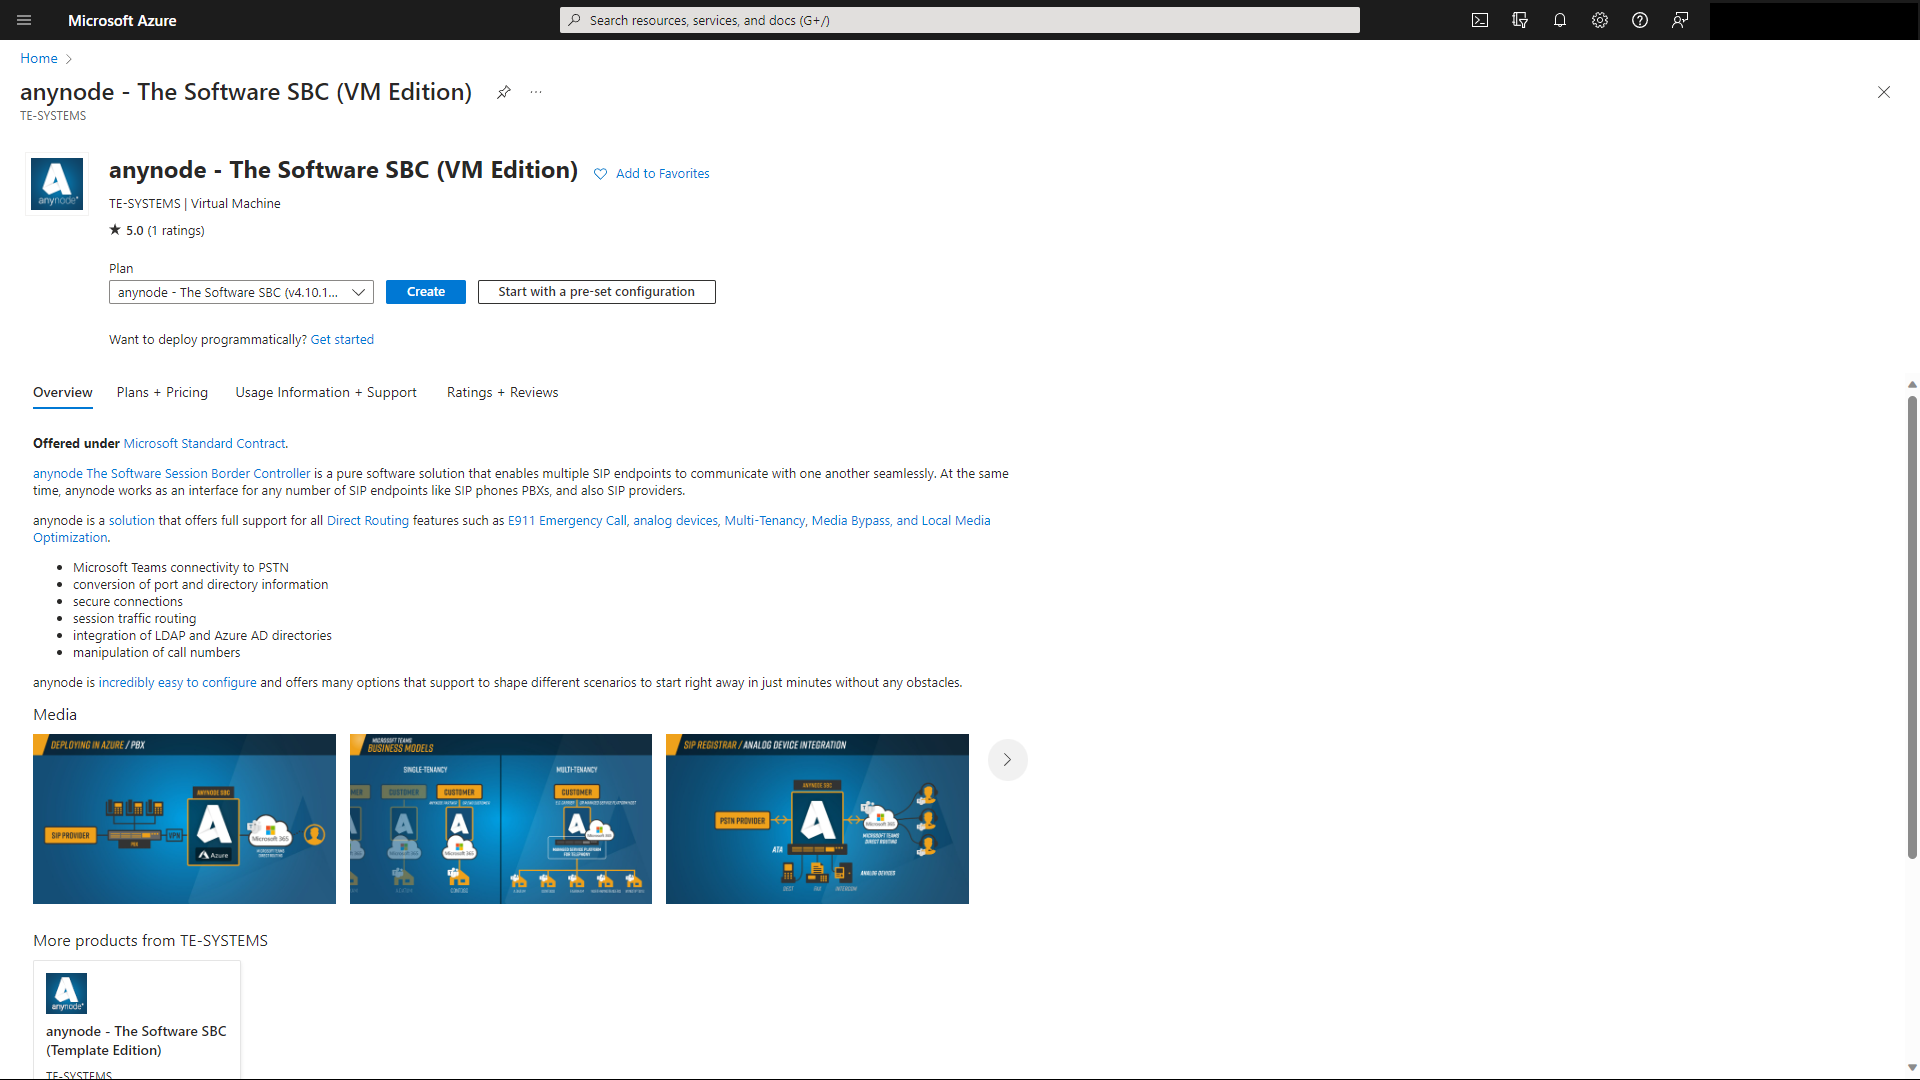Expand the Plan dropdown
The image size is (1920, 1080).
241,292
